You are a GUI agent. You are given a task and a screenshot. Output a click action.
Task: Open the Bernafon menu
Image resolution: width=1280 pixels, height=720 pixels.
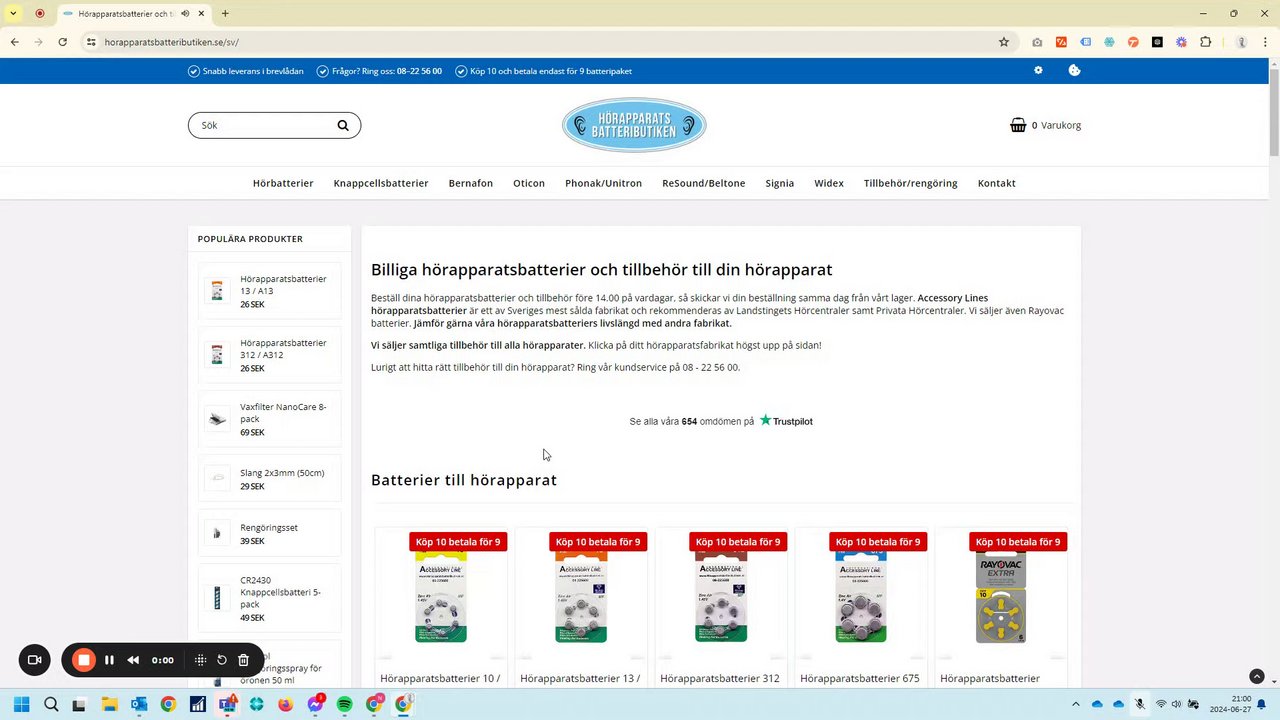click(x=471, y=183)
